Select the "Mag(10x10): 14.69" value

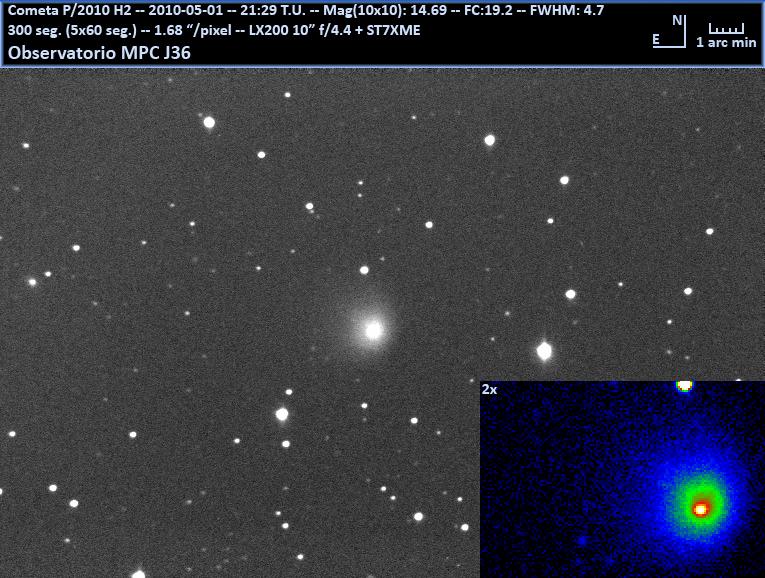pos(385,10)
